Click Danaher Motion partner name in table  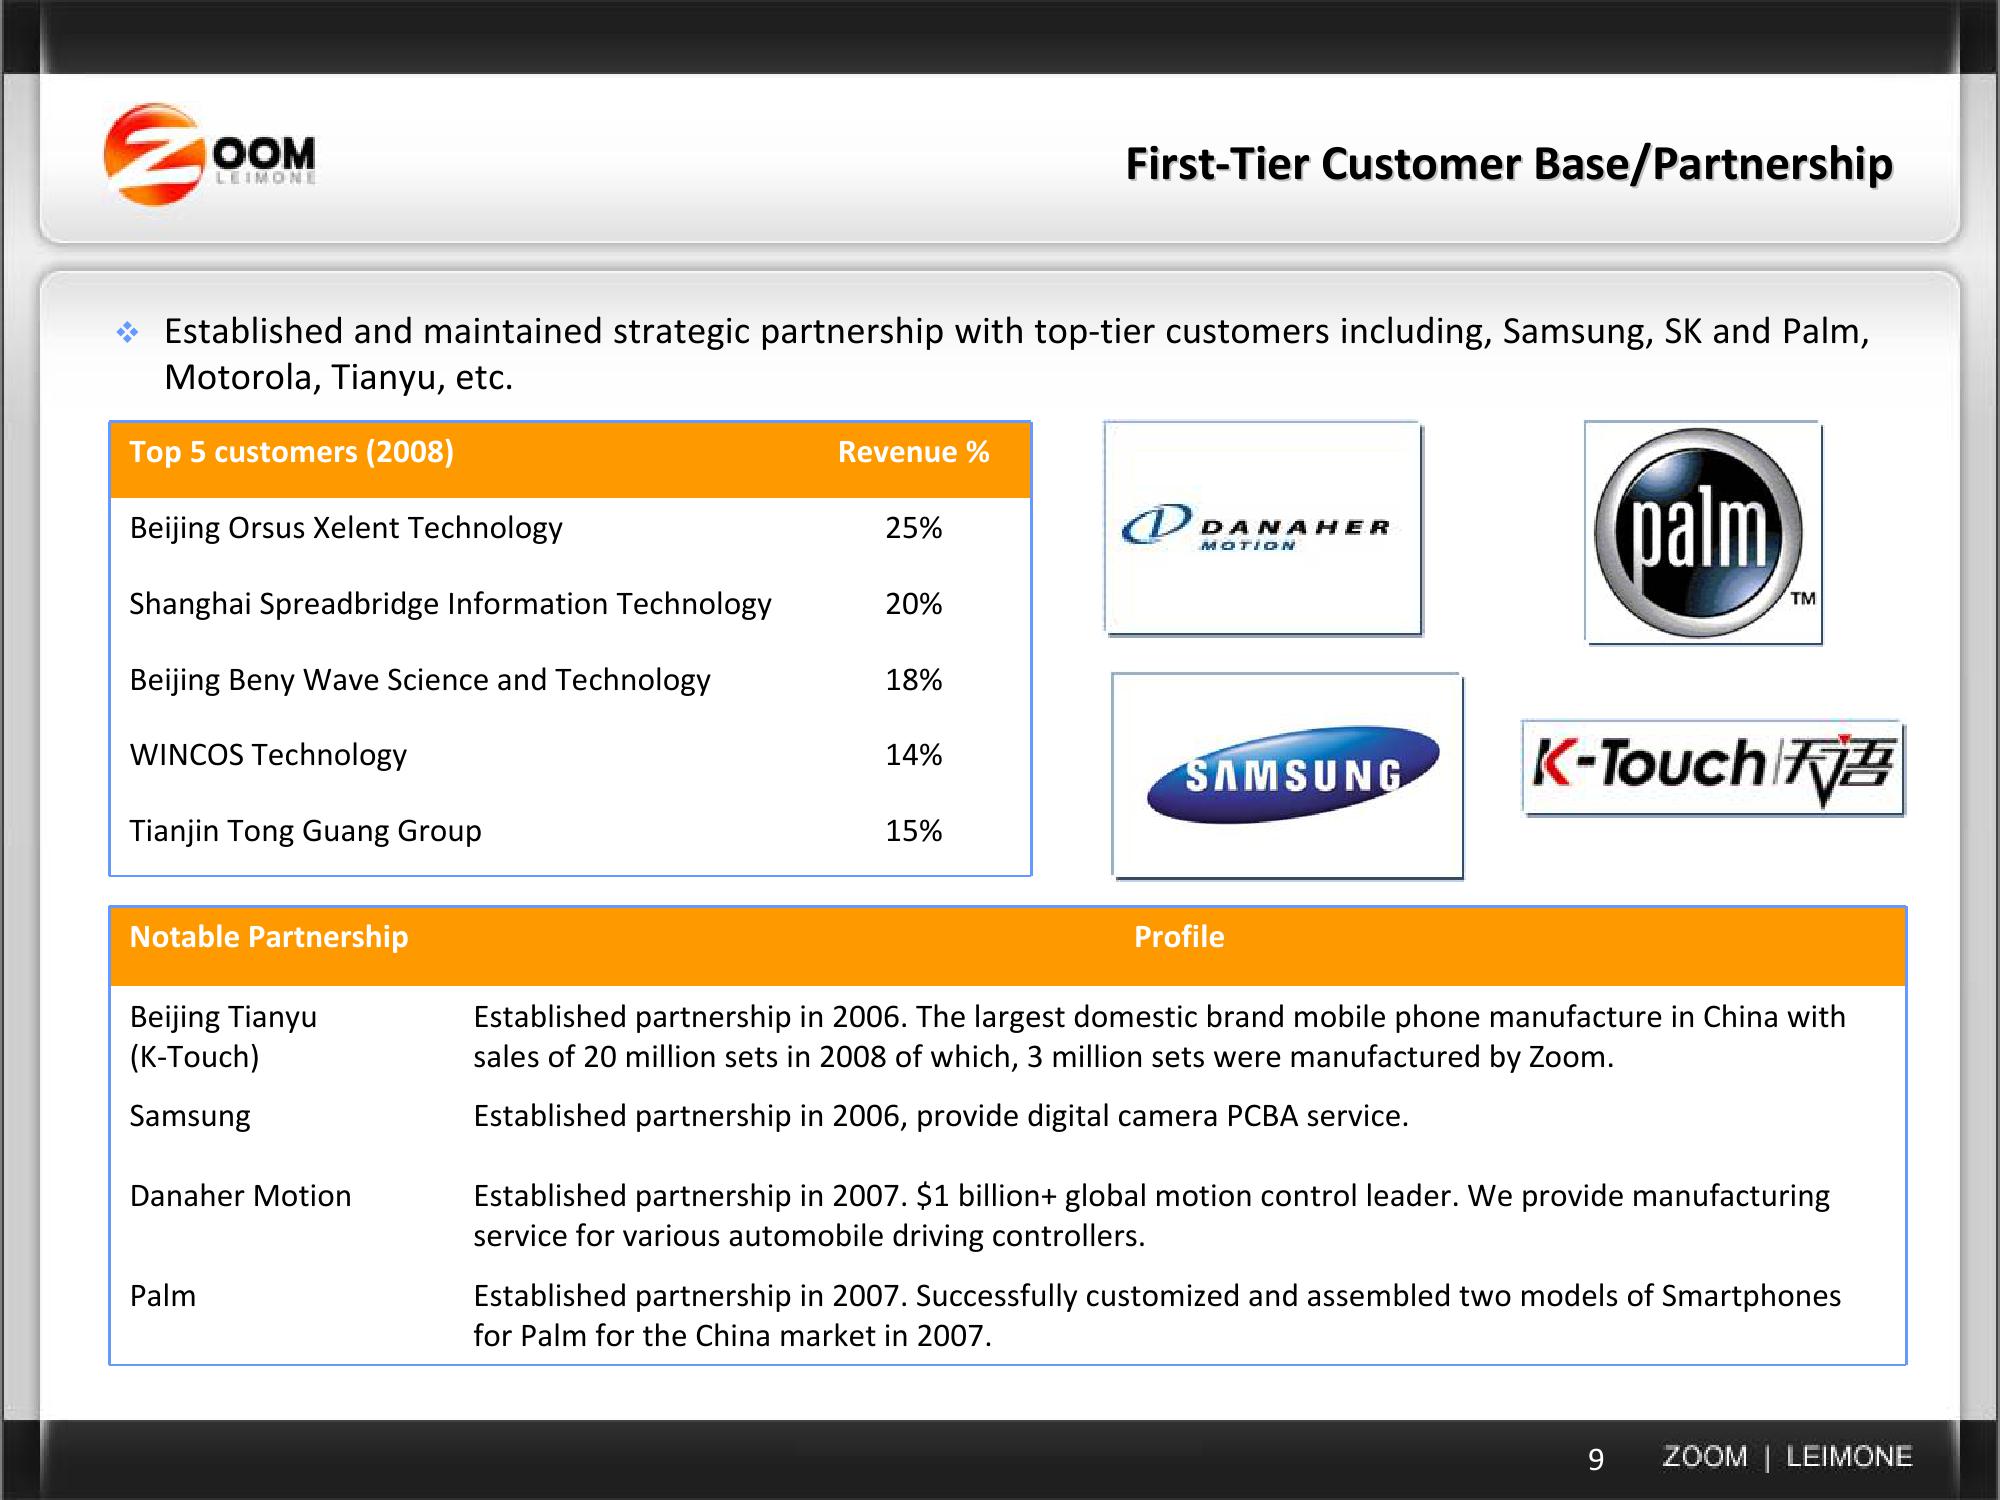click(240, 1196)
